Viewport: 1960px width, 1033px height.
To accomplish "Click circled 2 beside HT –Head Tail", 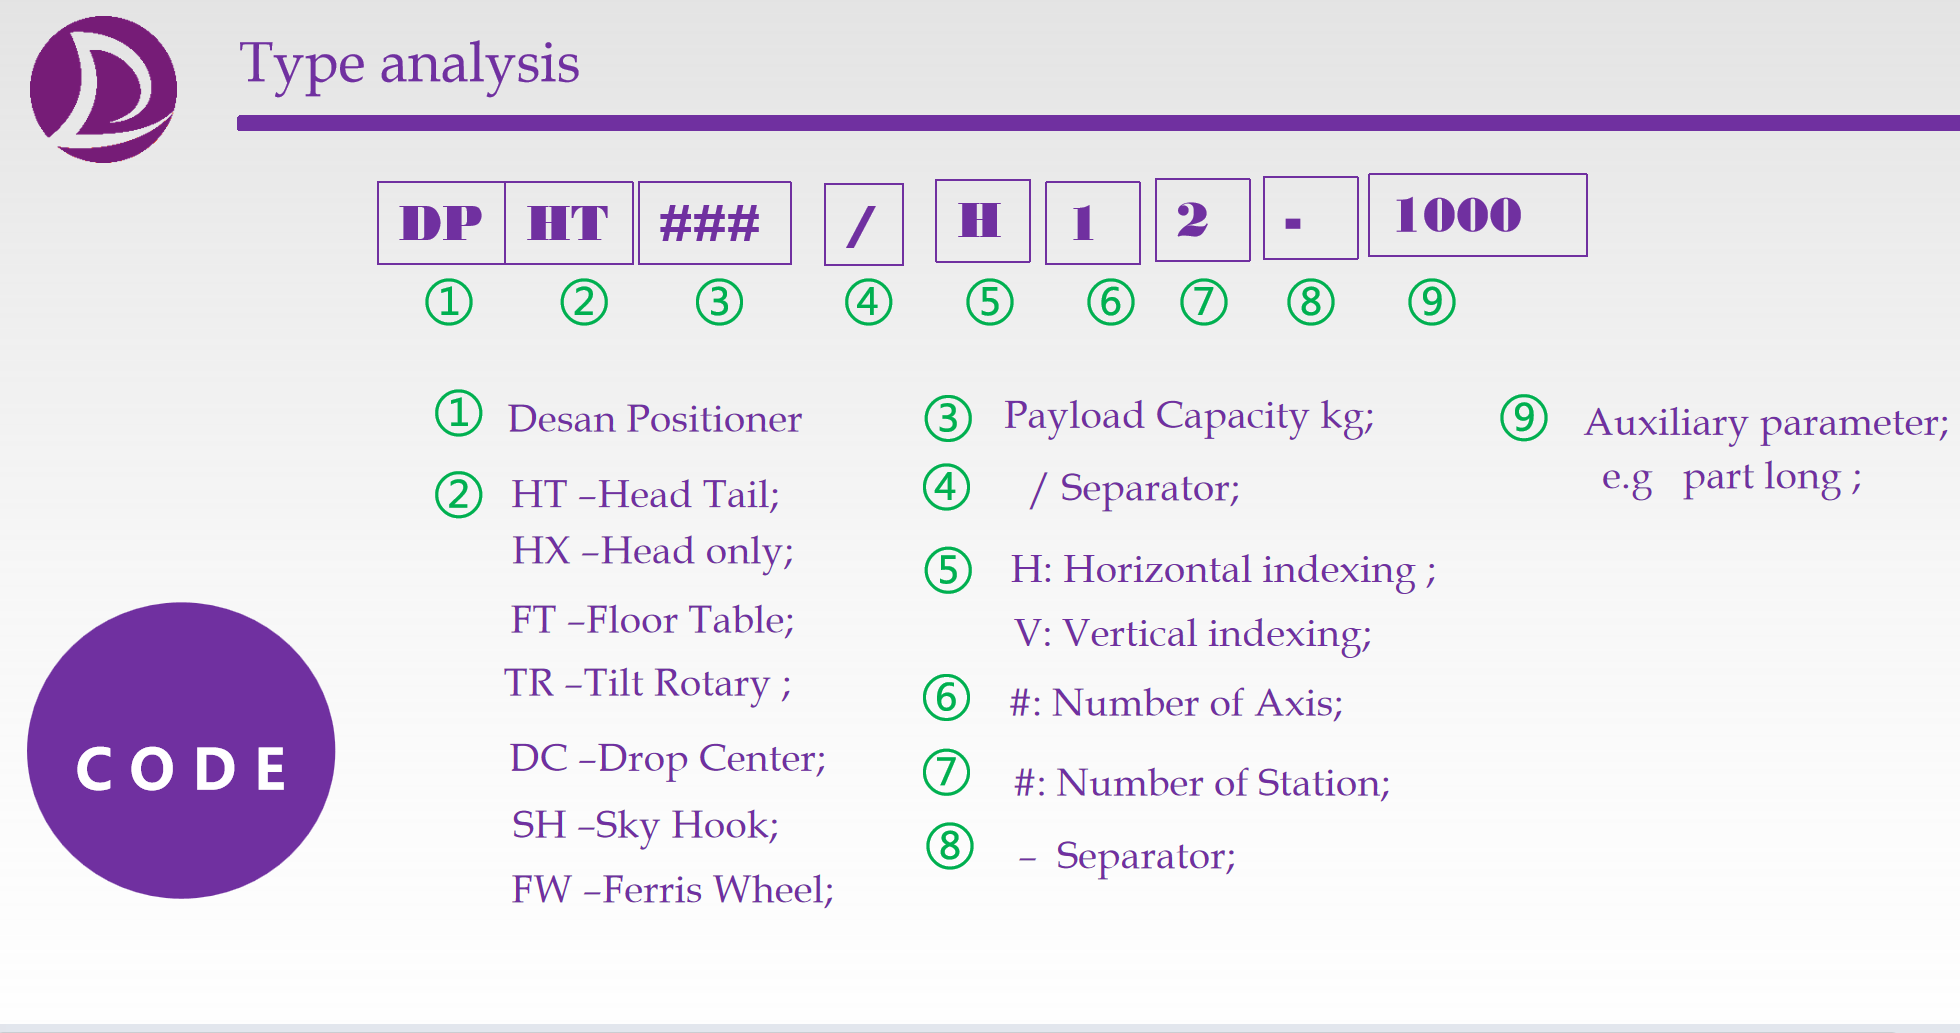I will pos(459,495).
